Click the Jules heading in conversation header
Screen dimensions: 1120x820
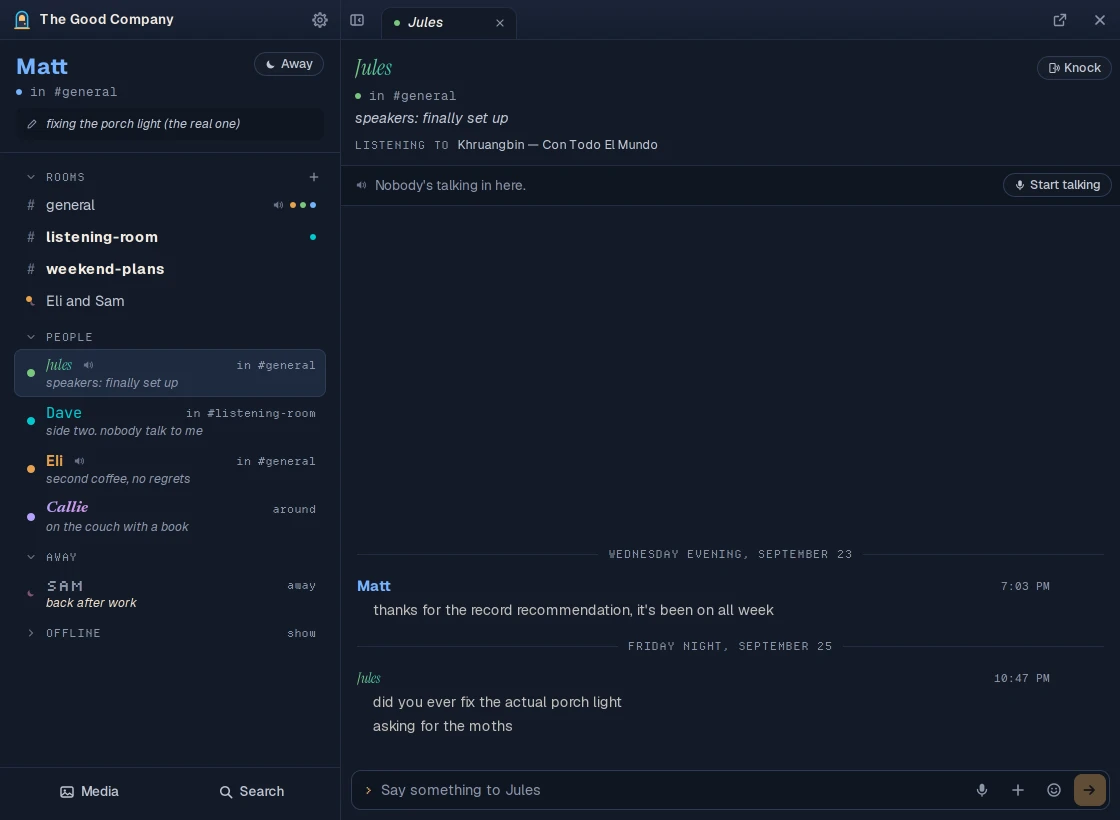point(374,67)
